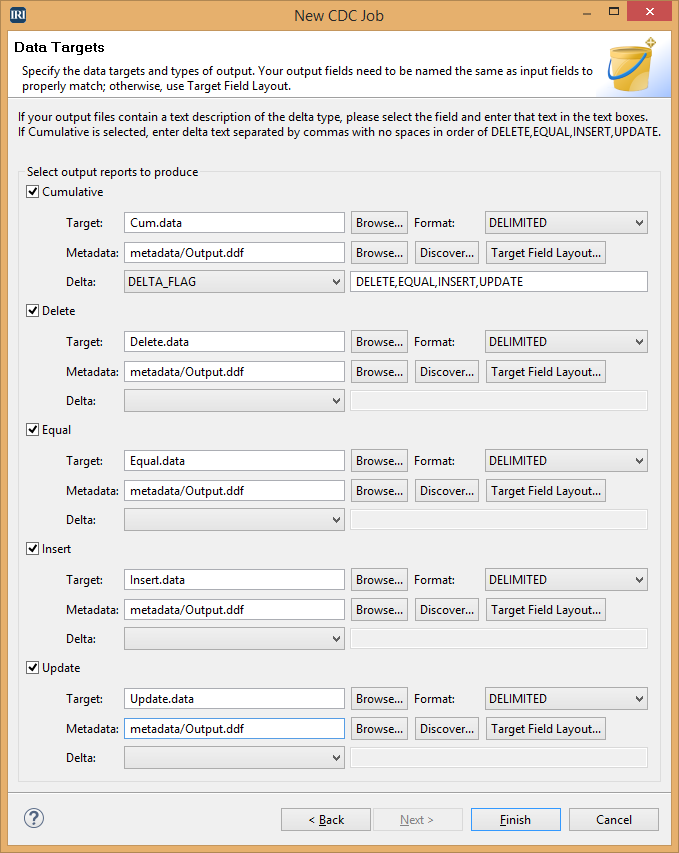The width and height of the screenshot is (679, 853).
Task: Click the IRI application icon in title bar
Action: pyautogui.click(x=18, y=15)
